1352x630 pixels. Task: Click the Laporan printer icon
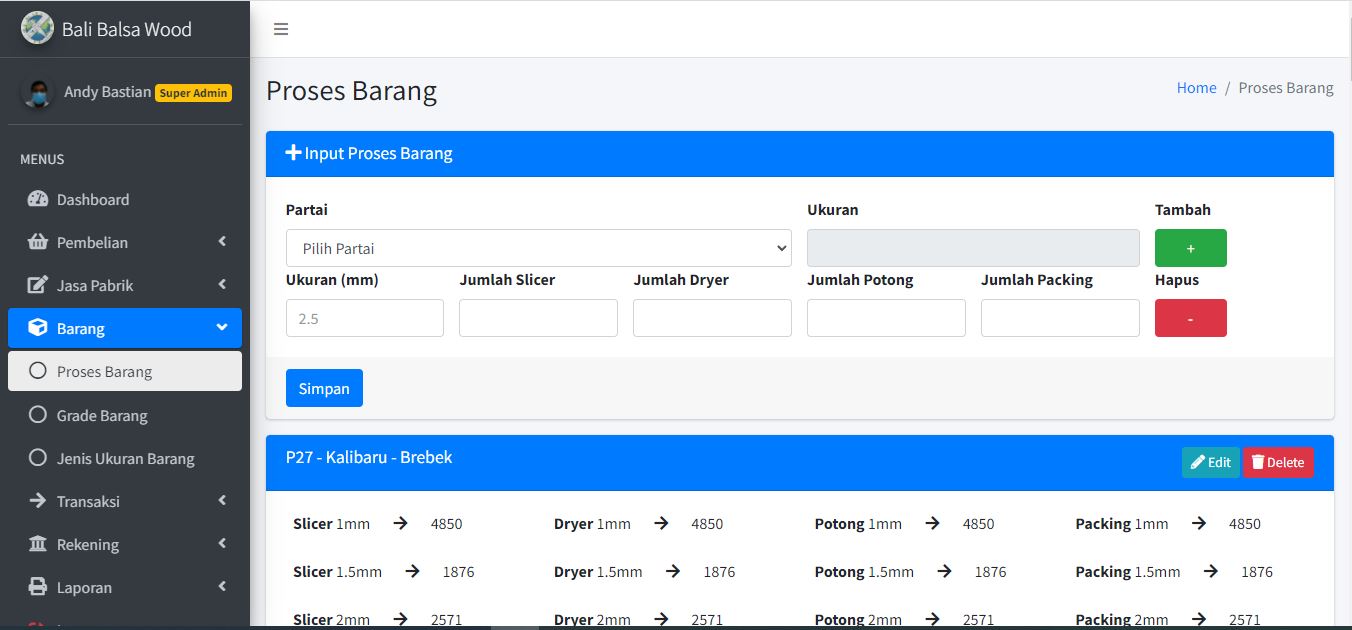38,587
